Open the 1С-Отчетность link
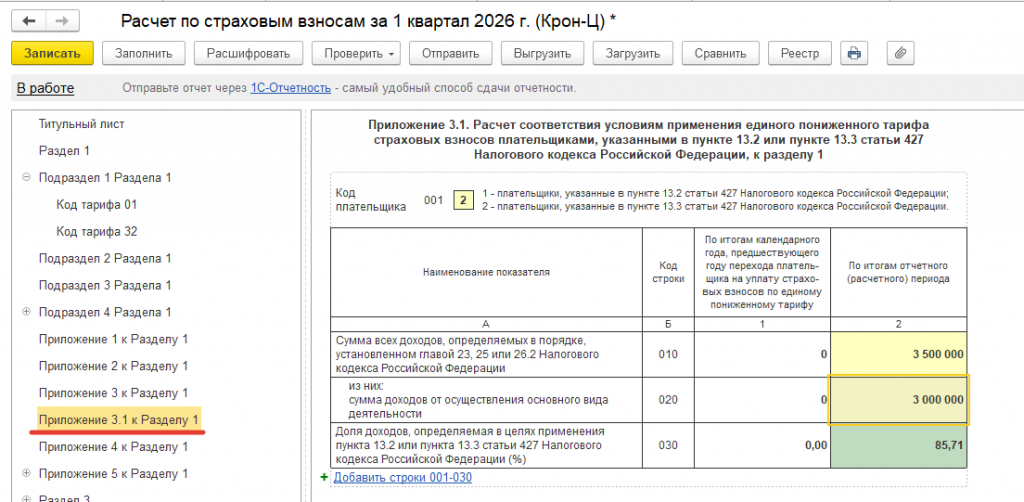This screenshot has width=1024, height=502. point(291,88)
